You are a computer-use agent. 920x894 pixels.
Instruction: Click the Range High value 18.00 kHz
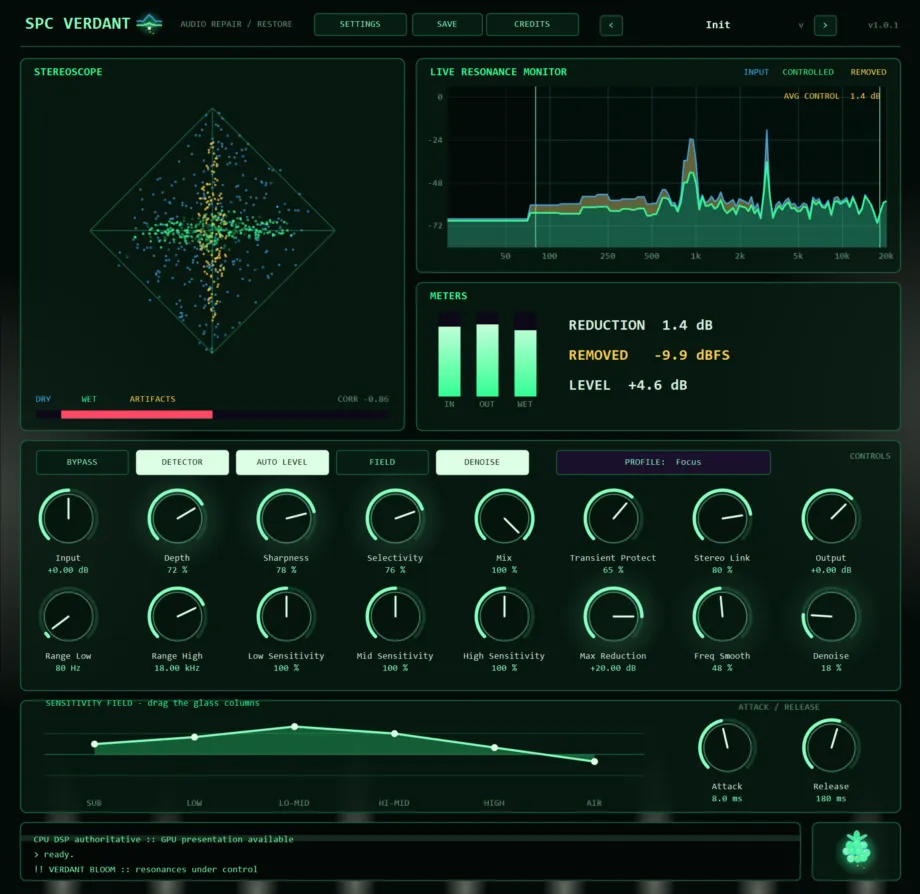(x=177, y=668)
